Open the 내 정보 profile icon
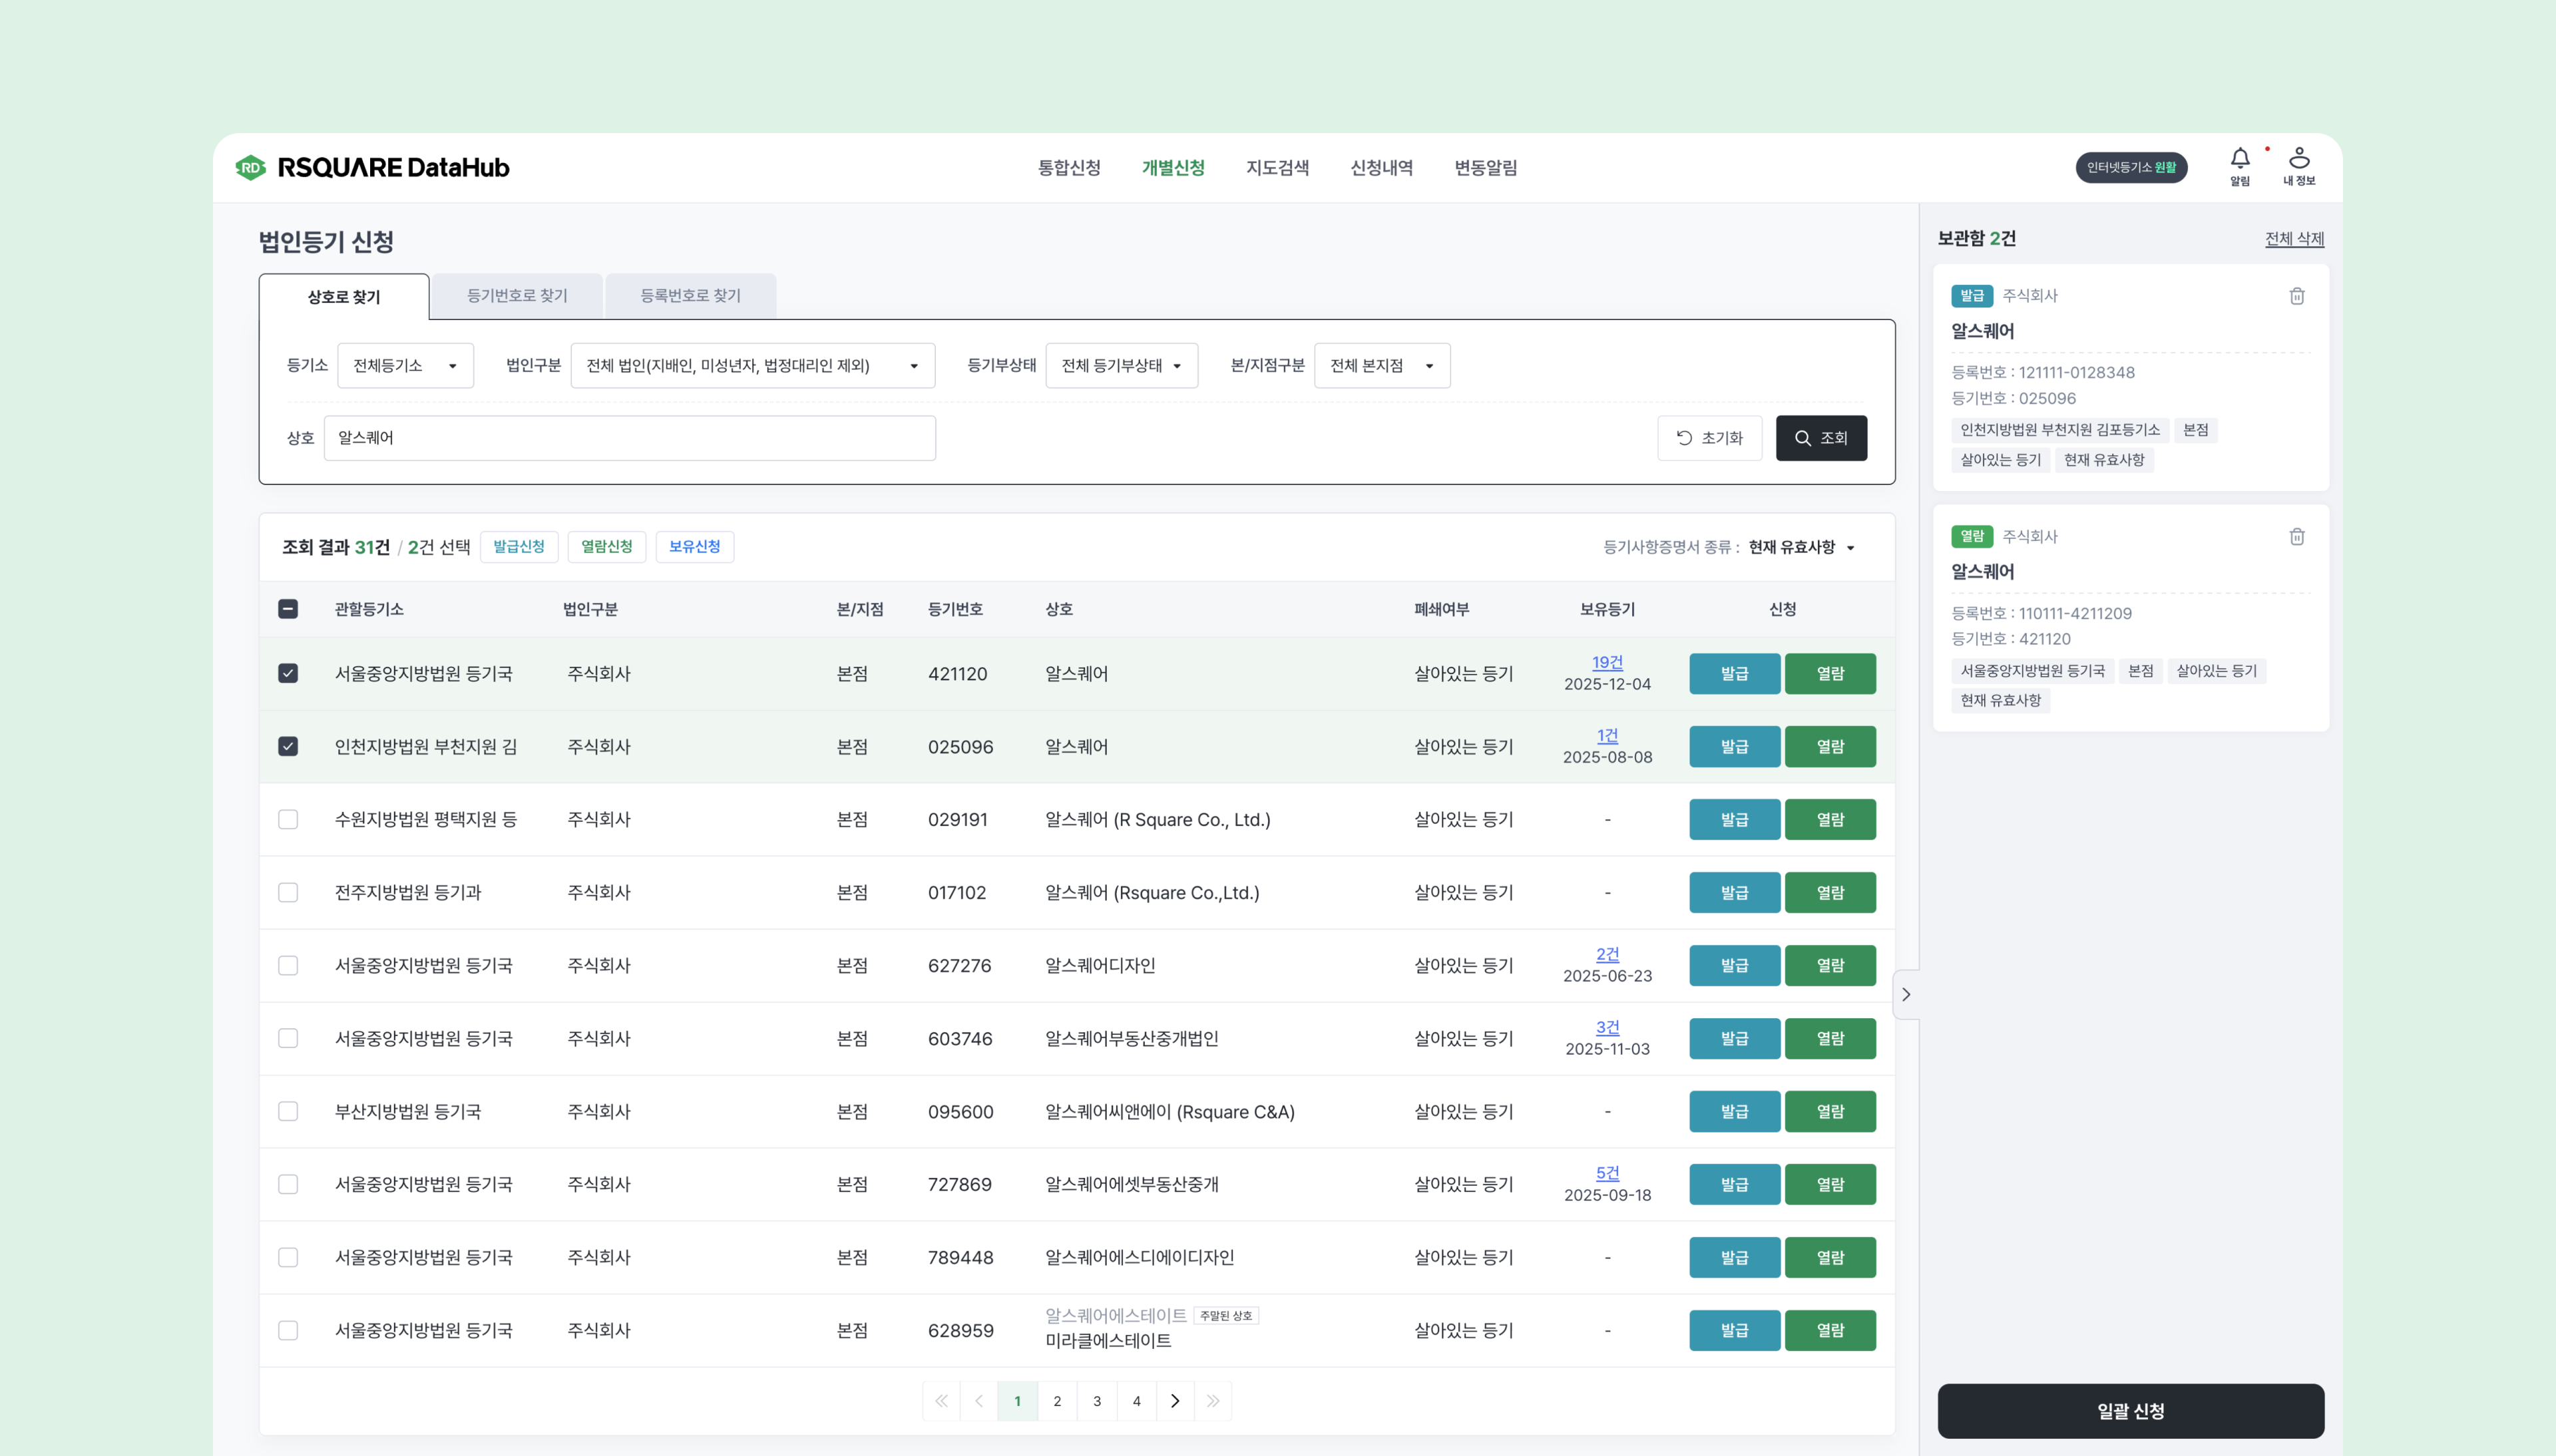Viewport: 2556px width, 1456px height. point(2298,160)
